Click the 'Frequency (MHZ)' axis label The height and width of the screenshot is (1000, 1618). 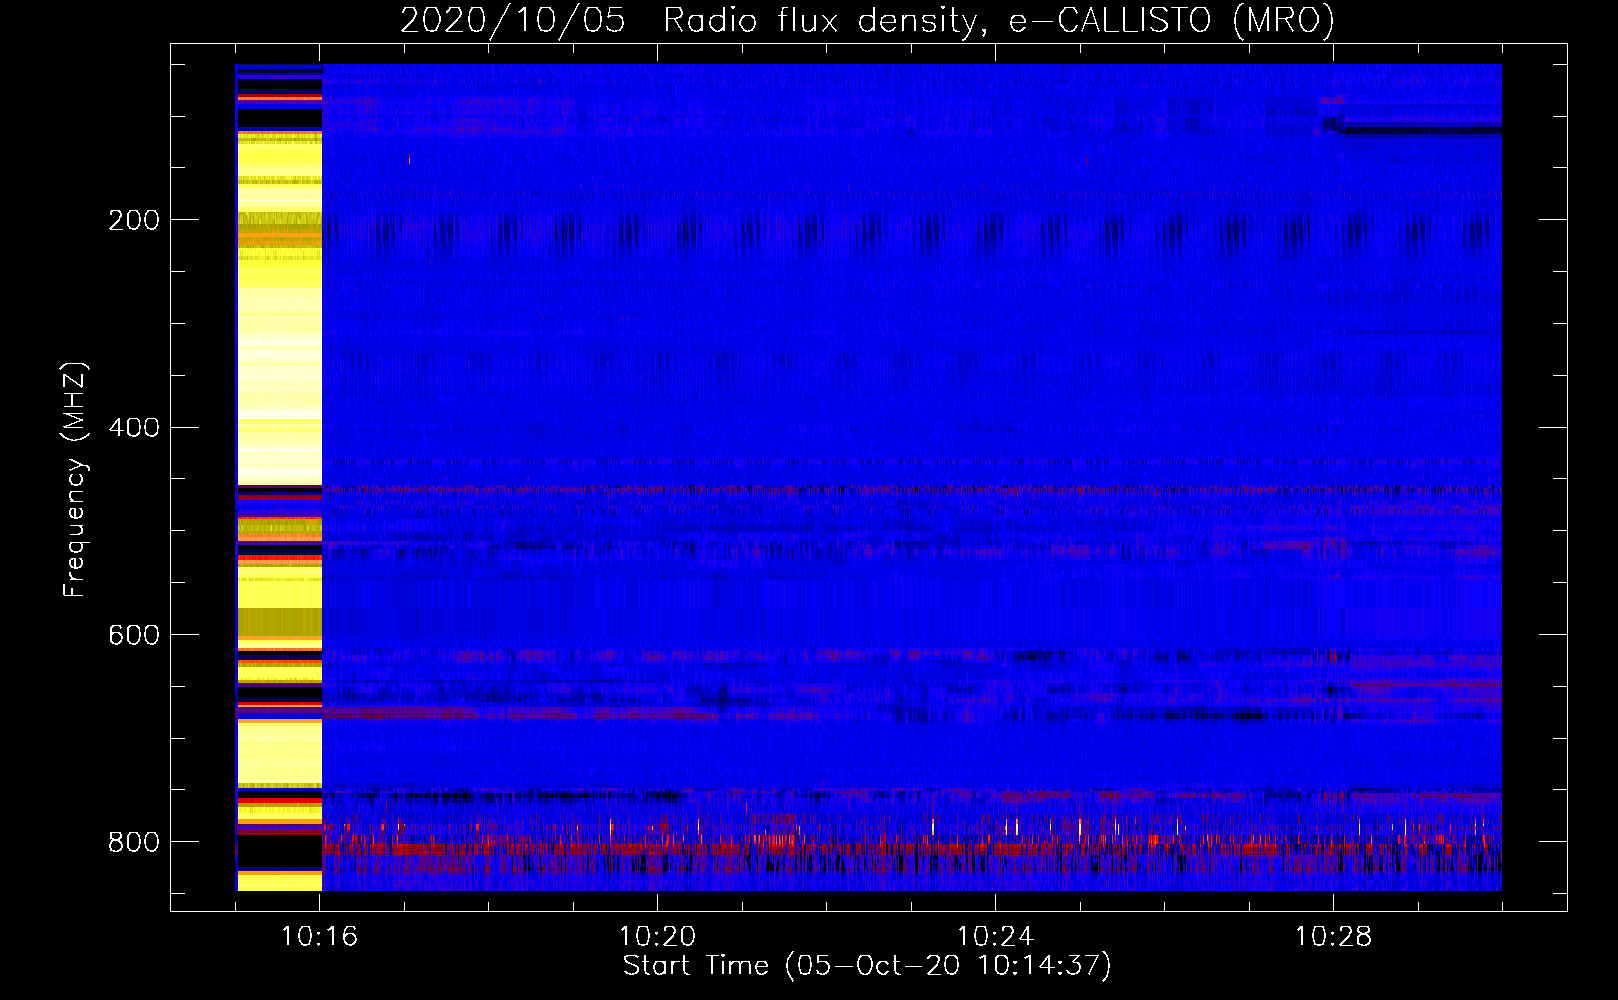[75, 479]
